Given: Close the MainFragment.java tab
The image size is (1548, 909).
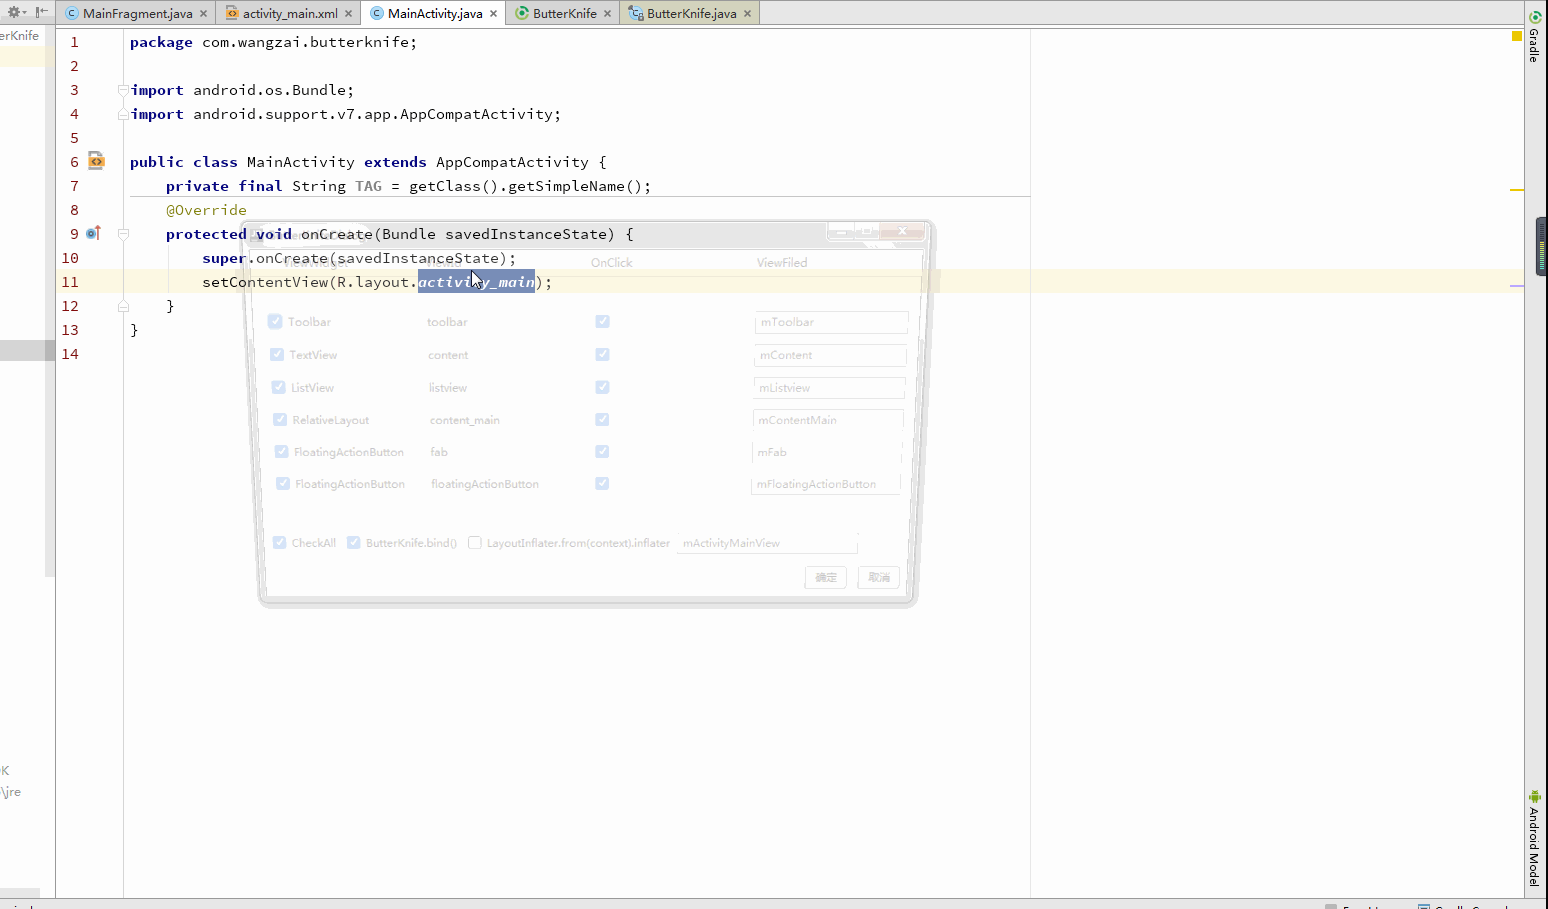Looking at the screenshot, I should 203,14.
